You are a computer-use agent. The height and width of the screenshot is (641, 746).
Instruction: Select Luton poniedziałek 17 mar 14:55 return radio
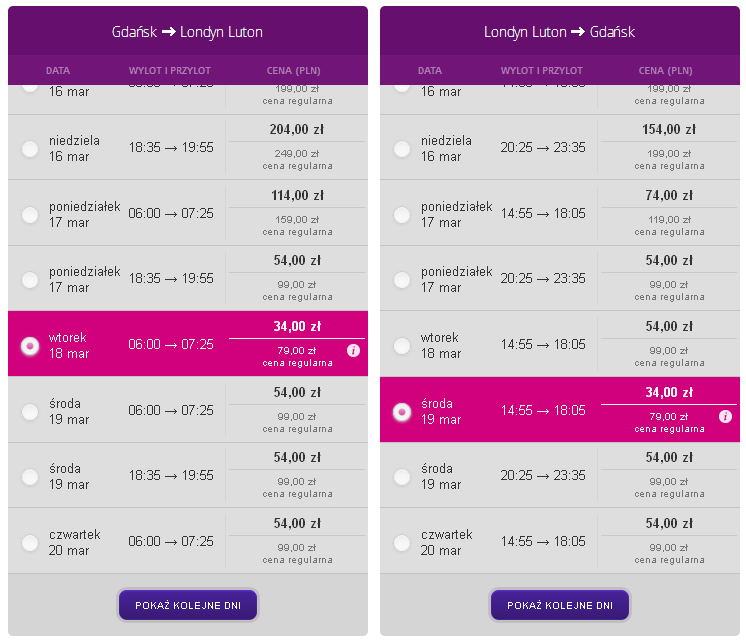click(402, 215)
